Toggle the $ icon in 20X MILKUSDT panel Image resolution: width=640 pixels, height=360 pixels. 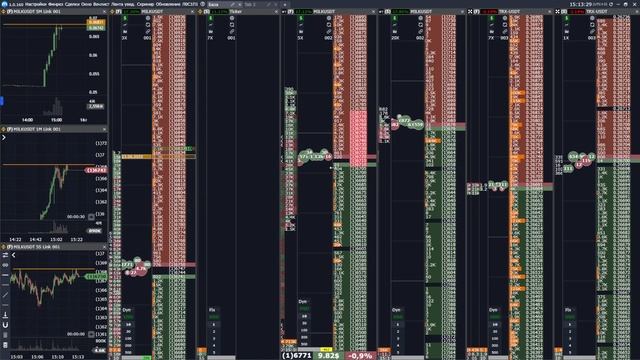pos(394,18)
